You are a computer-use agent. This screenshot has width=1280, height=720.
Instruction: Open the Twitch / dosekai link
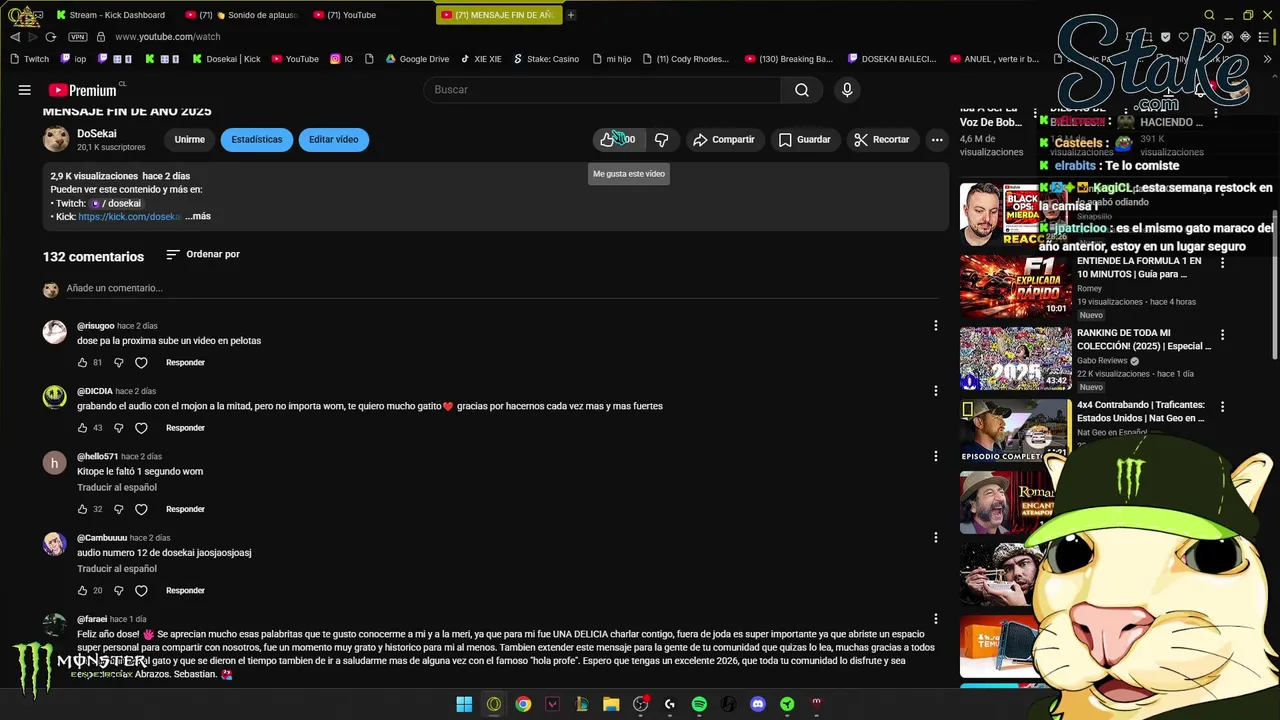point(115,204)
